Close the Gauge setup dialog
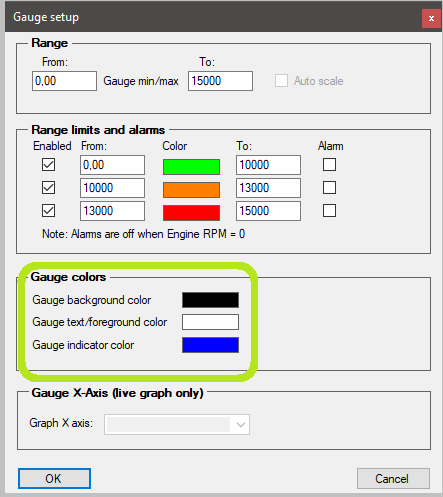The image size is (443, 497). [x=431, y=18]
